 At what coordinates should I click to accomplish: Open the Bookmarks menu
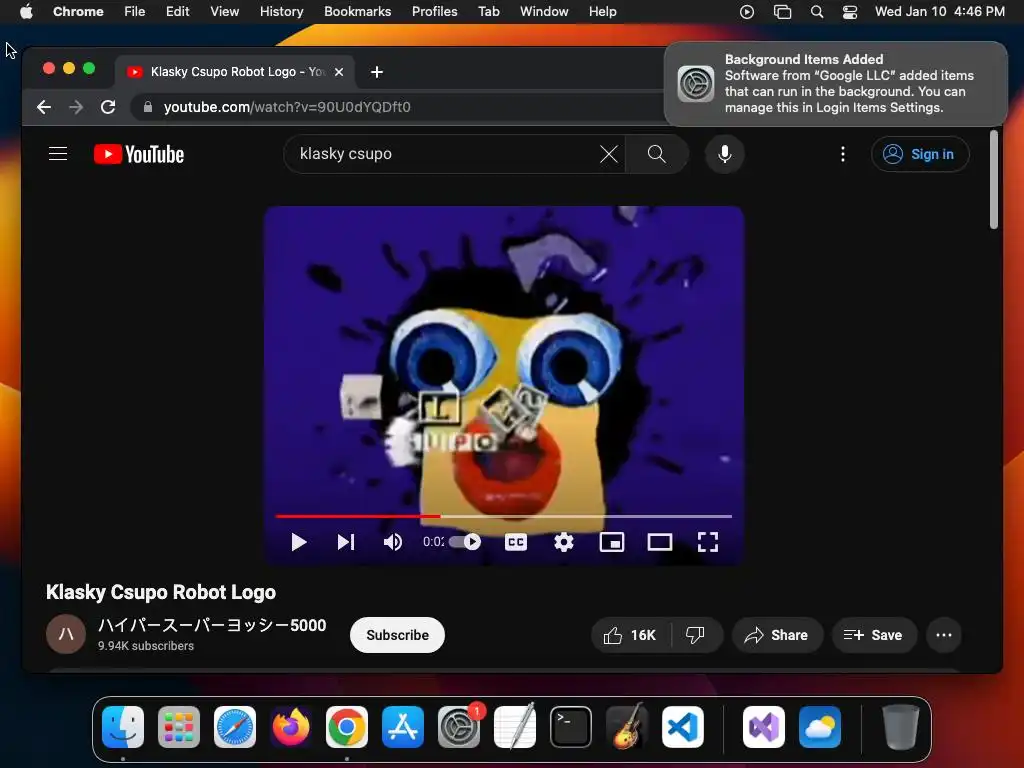pos(357,11)
